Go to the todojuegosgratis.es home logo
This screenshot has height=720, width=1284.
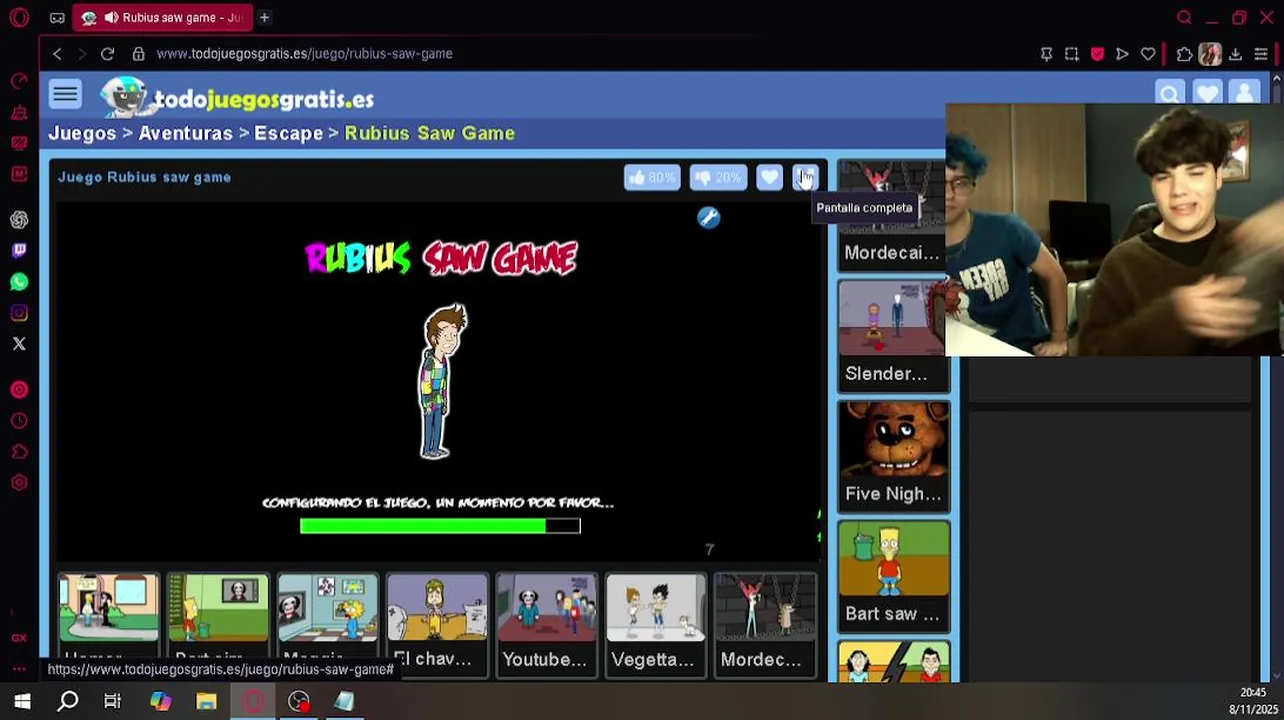point(238,98)
